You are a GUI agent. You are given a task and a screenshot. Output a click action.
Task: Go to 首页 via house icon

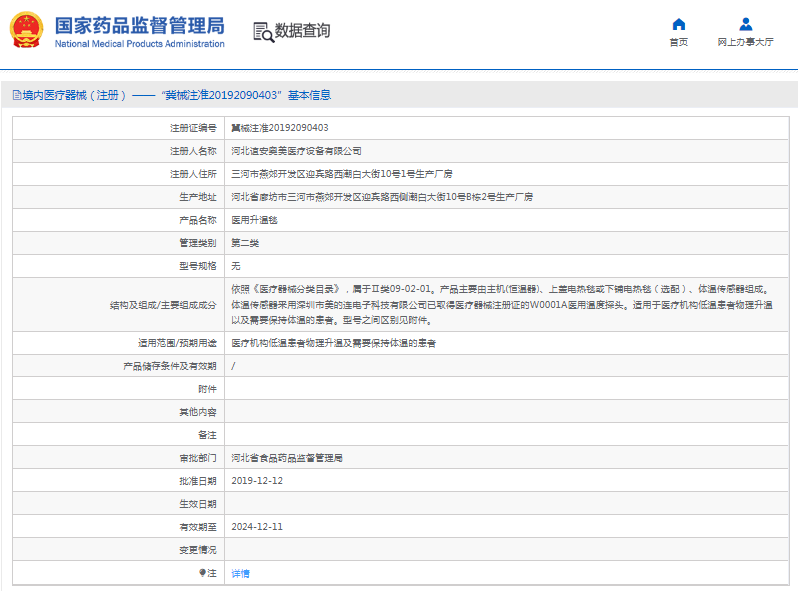tap(678, 24)
